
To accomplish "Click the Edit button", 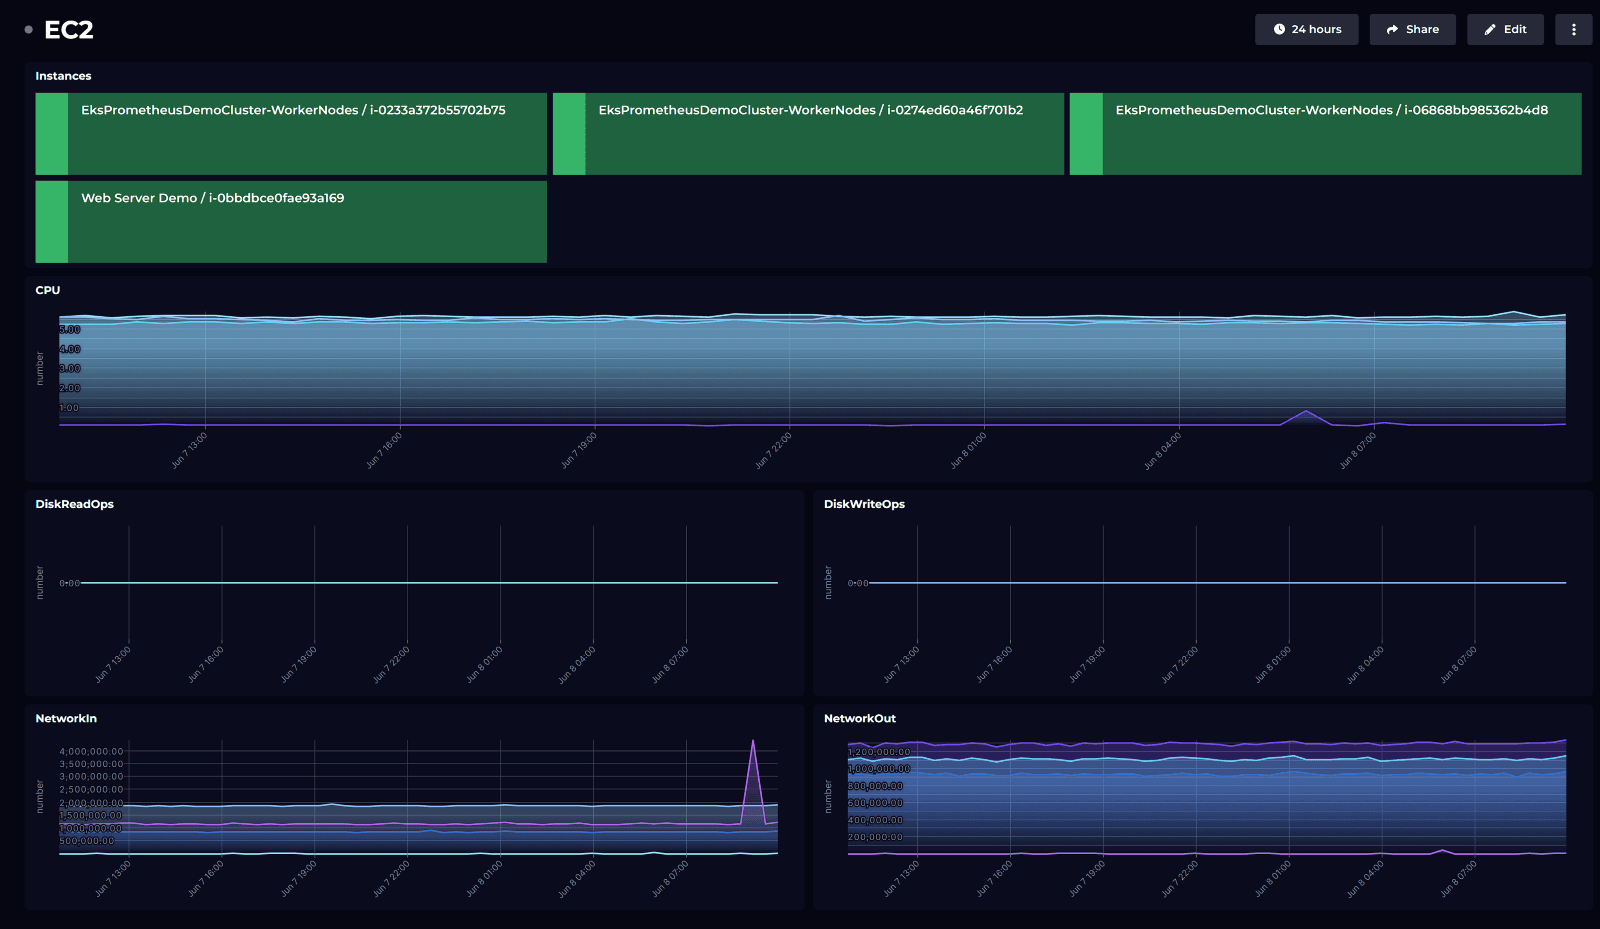I will pyautogui.click(x=1505, y=29).
